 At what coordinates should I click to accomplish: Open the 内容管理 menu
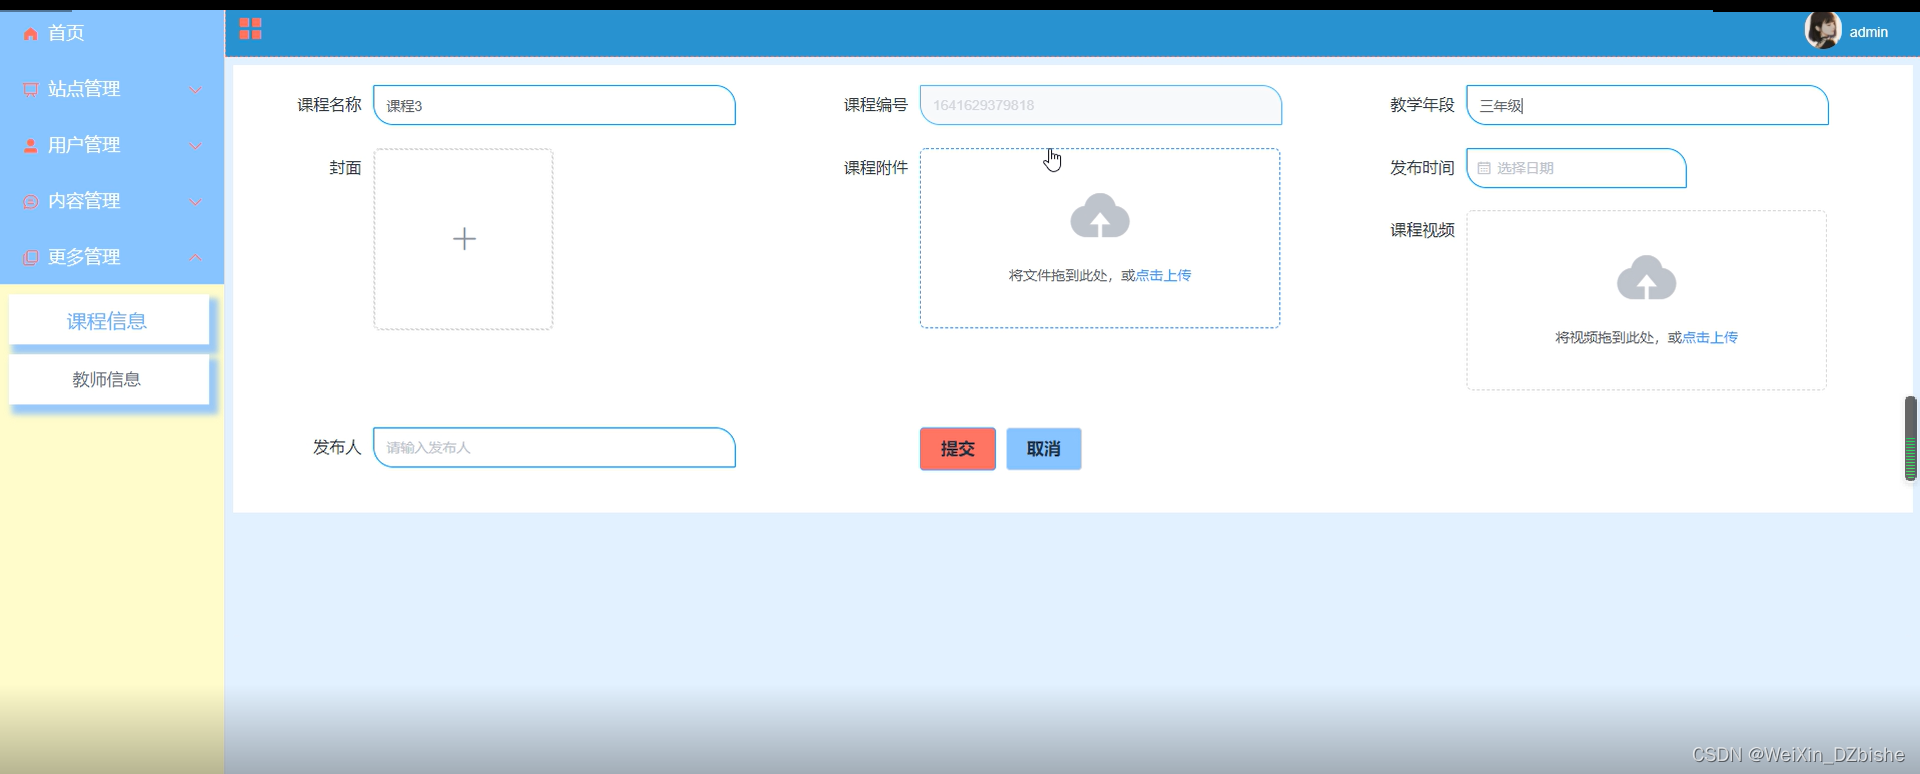(112, 201)
